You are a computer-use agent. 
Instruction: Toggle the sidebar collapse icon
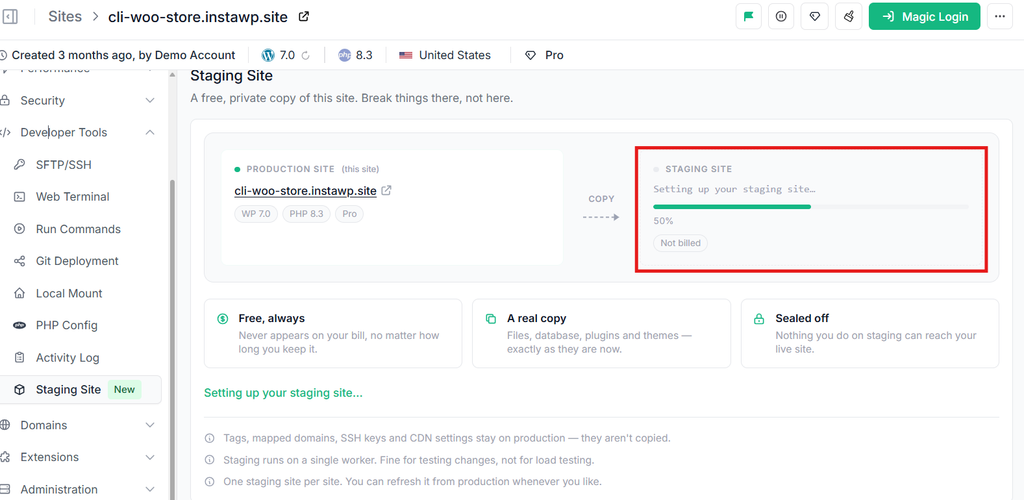pyautogui.click(x=10, y=16)
